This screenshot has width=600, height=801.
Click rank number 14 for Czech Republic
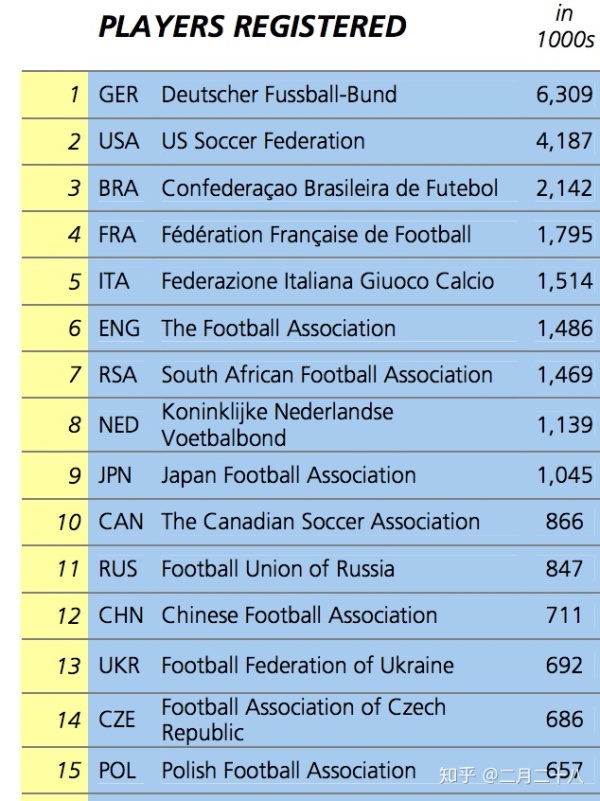(69, 719)
